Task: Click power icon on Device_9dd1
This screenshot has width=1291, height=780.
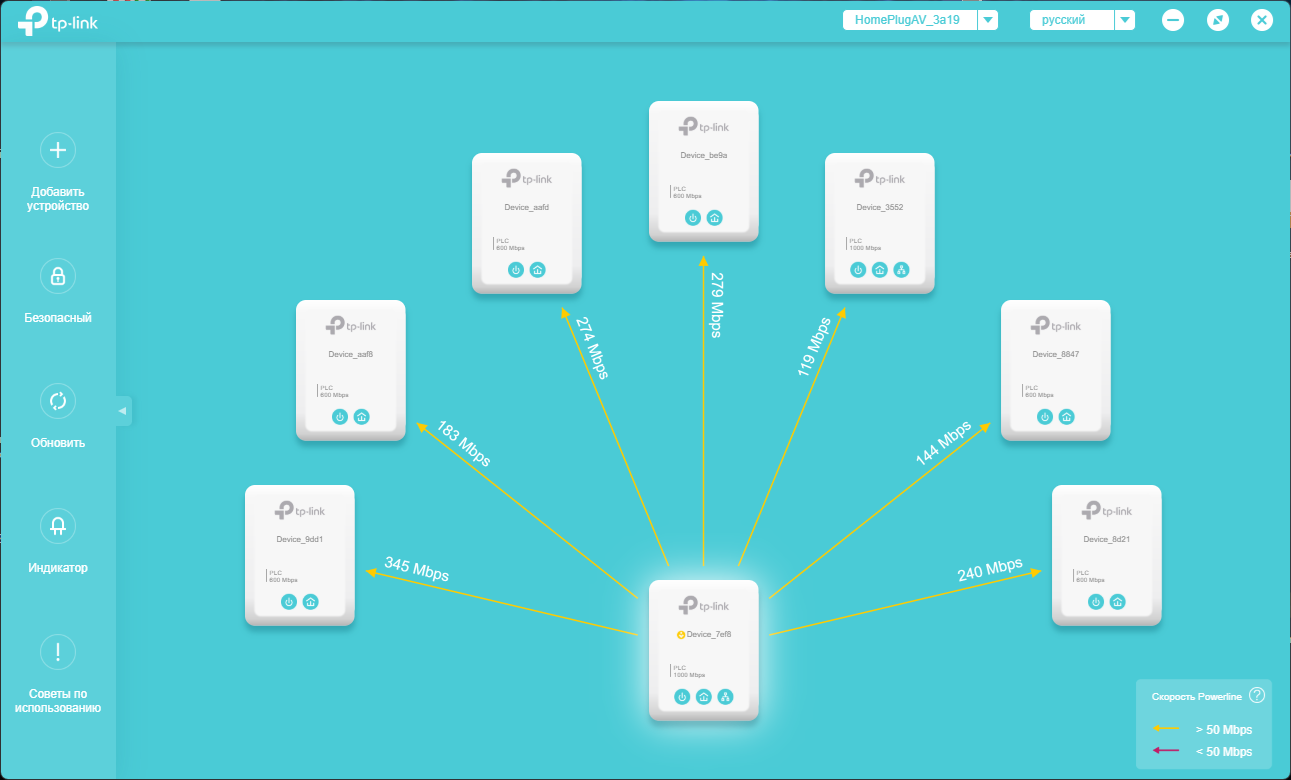Action: [x=289, y=602]
